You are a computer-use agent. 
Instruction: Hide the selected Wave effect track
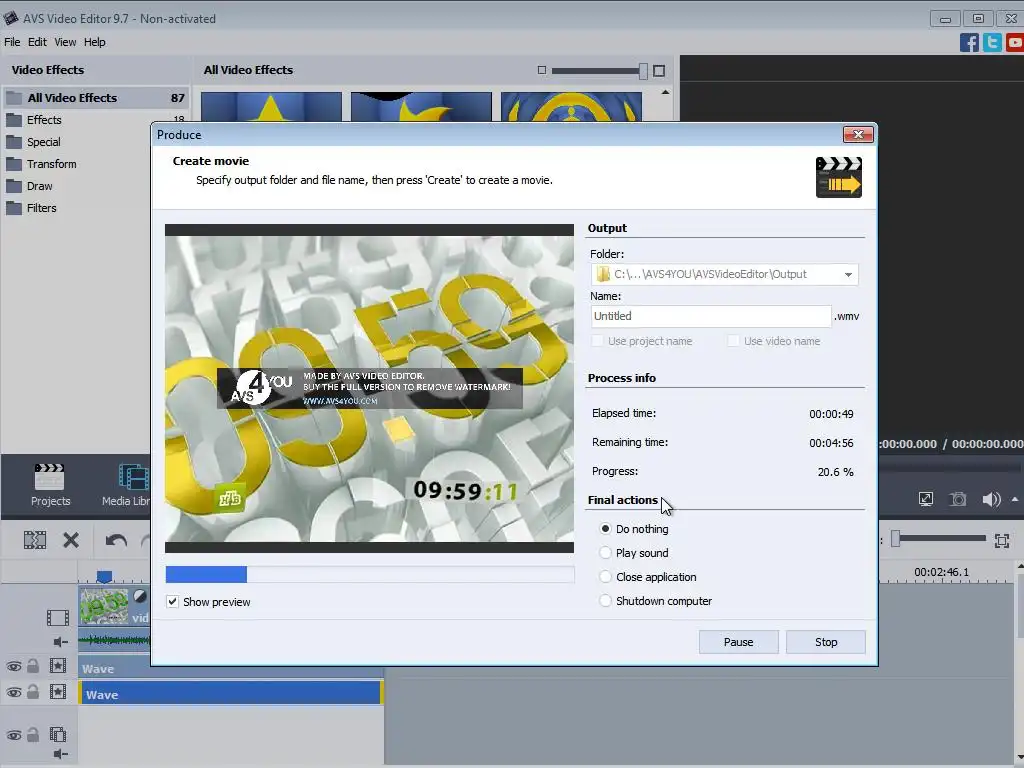click(x=14, y=692)
